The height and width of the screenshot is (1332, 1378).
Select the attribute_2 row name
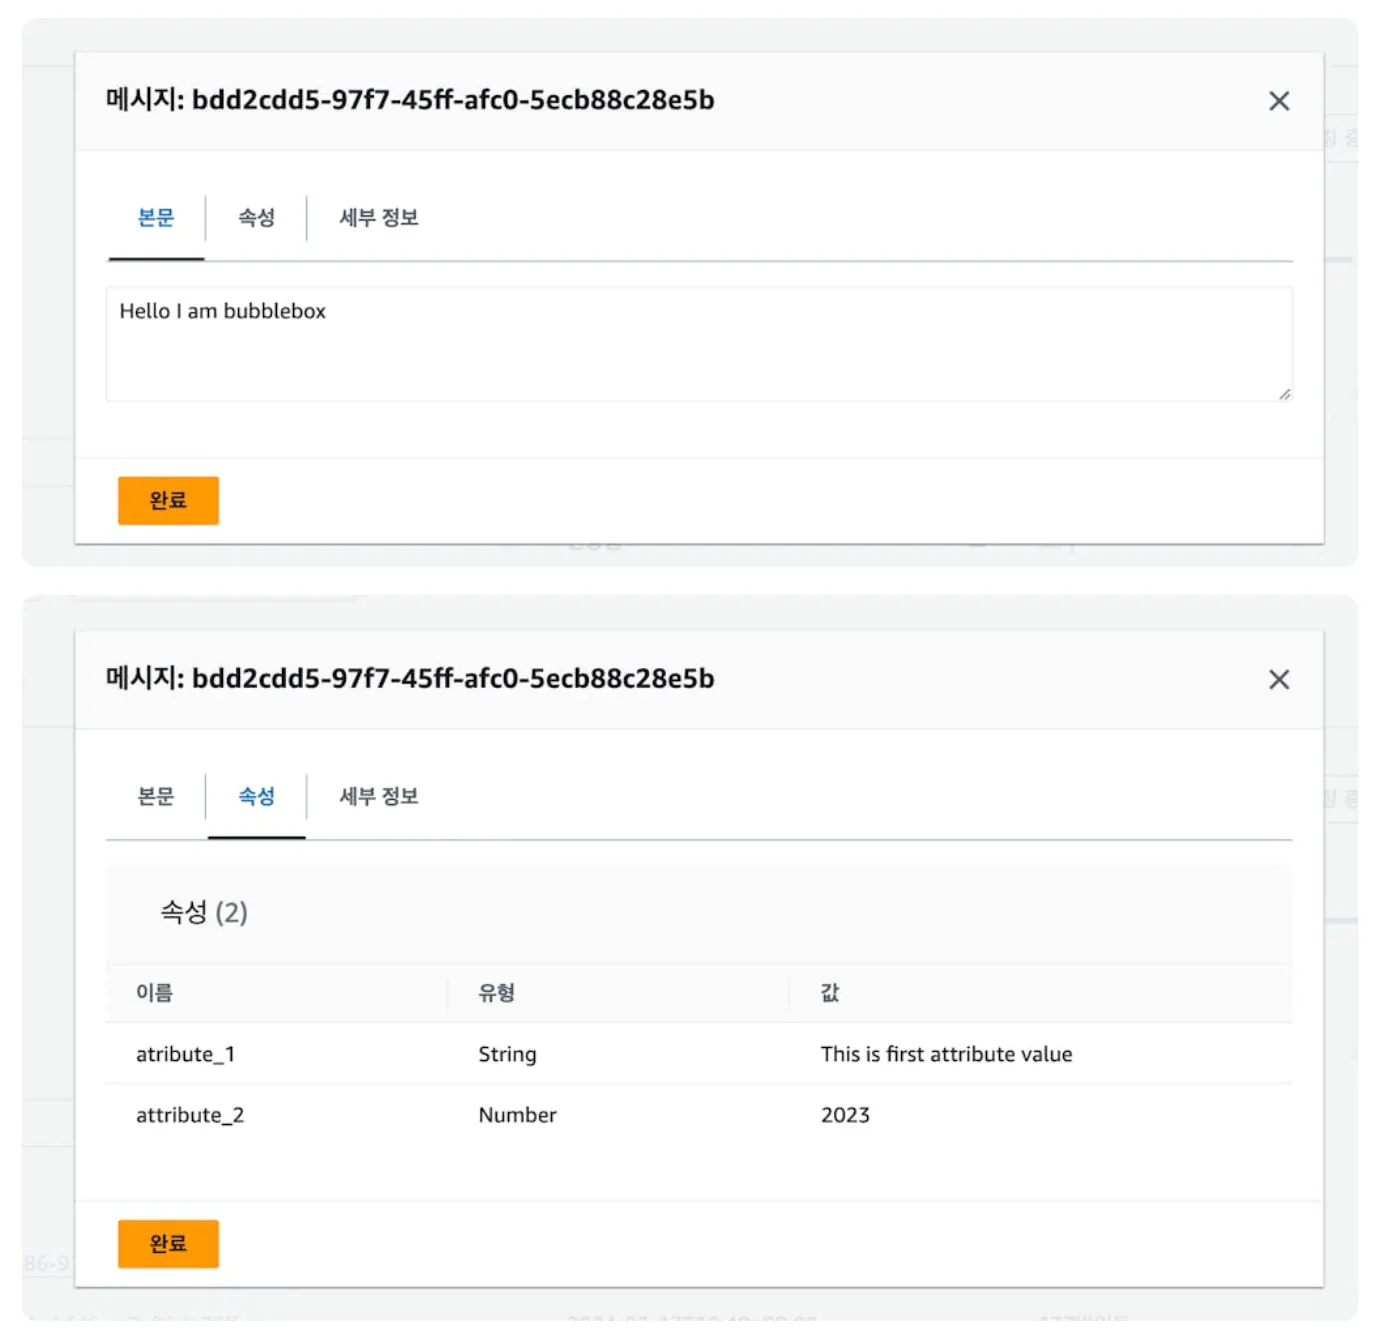(190, 1116)
